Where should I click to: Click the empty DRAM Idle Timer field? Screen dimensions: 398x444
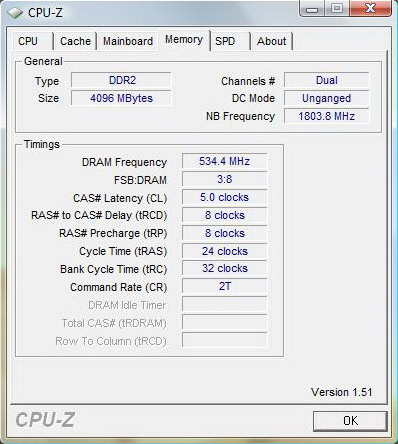pos(225,305)
